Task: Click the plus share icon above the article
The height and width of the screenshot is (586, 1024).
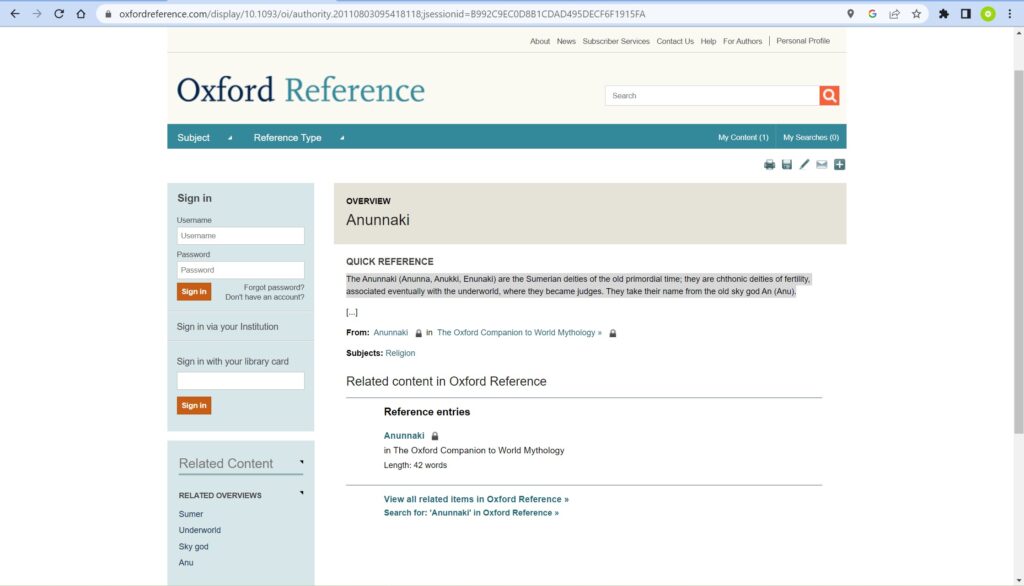Action: 840,165
